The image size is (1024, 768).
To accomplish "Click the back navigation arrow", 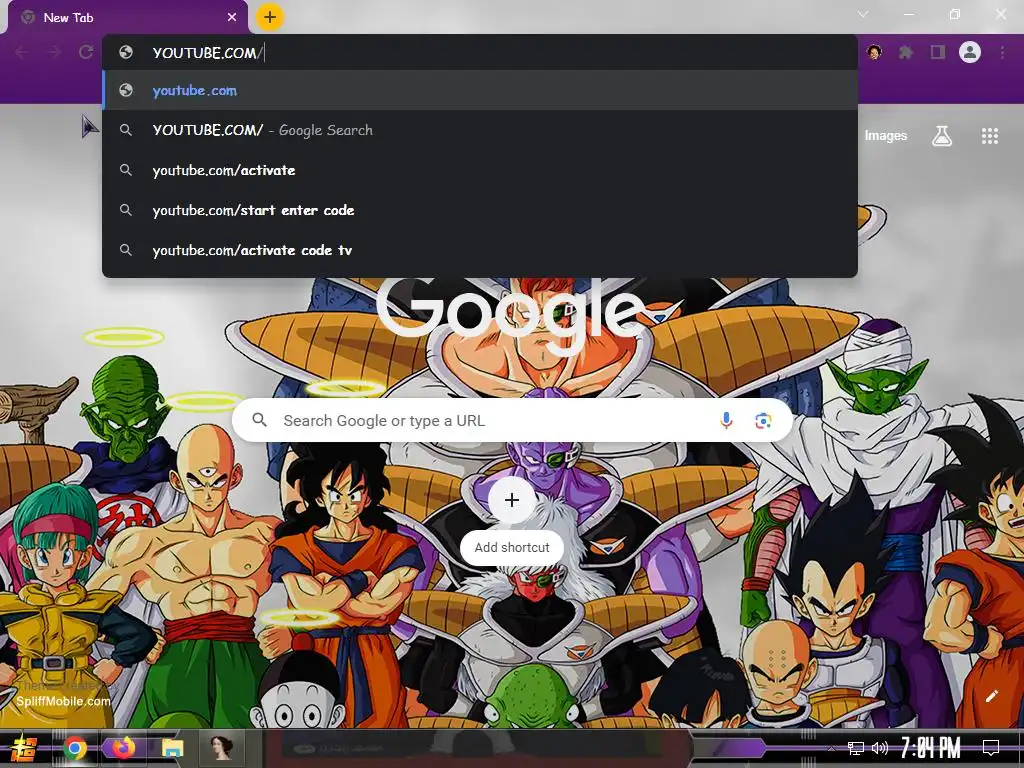I will tap(22, 52).
